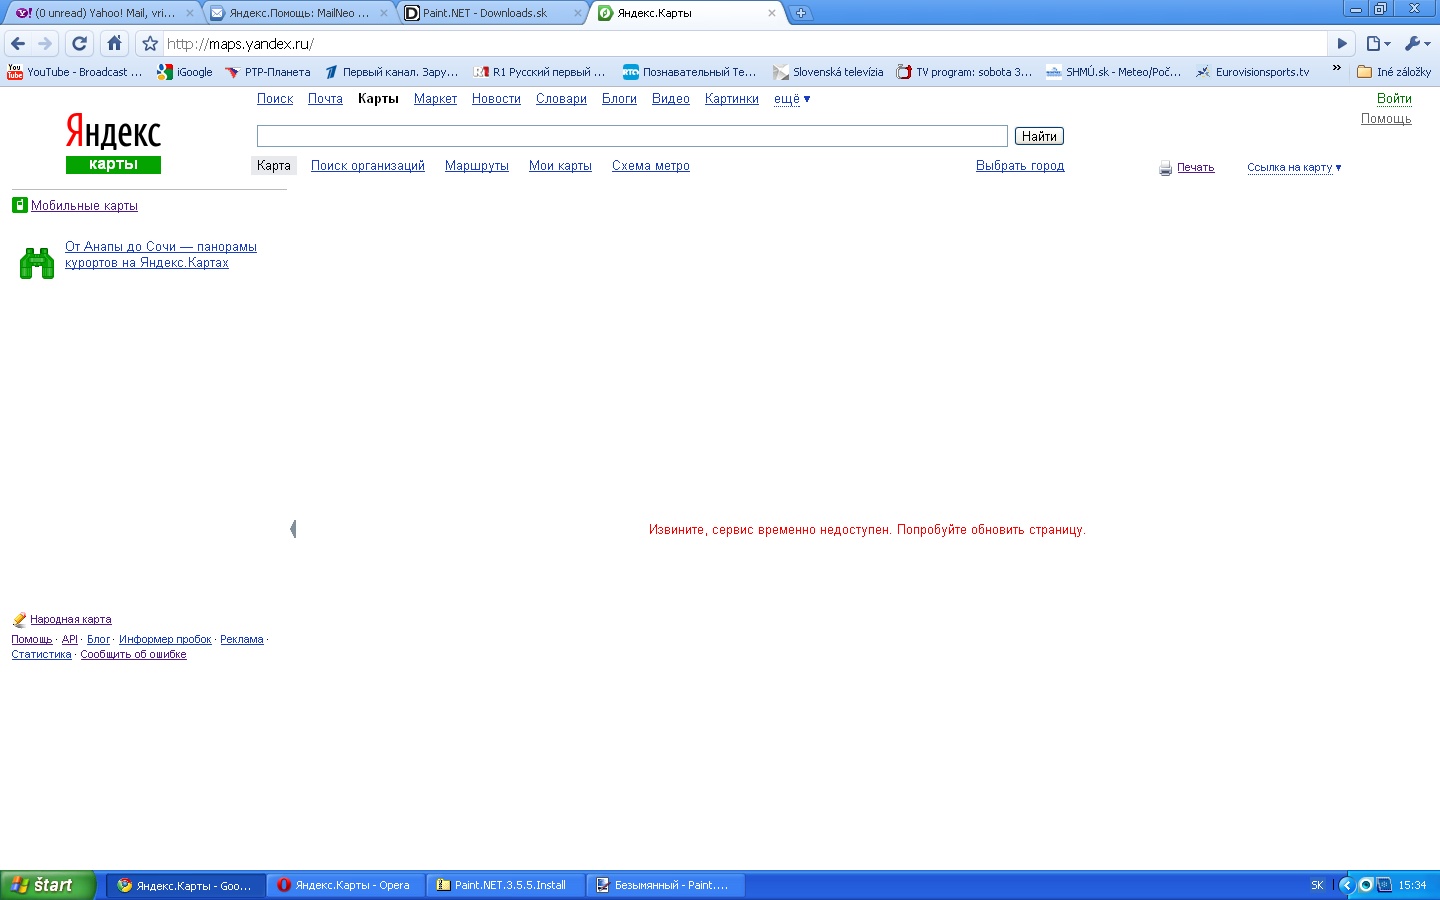
Task: Switch to the Маршруты routes tab
Action: point(477,166)
